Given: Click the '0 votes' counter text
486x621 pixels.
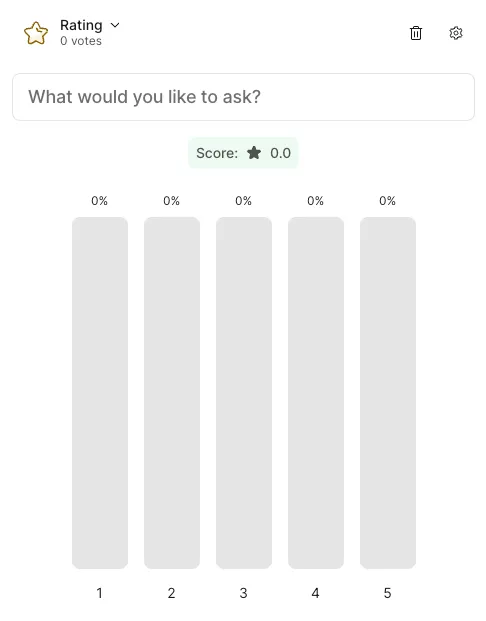Looking at the screenshot, I should click(81, 41).
